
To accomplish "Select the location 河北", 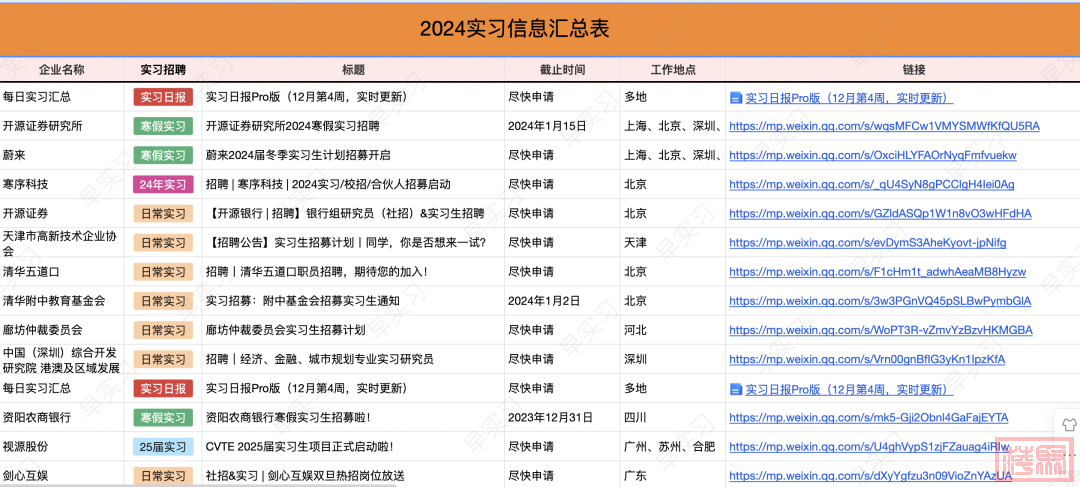I will [636, 330].
